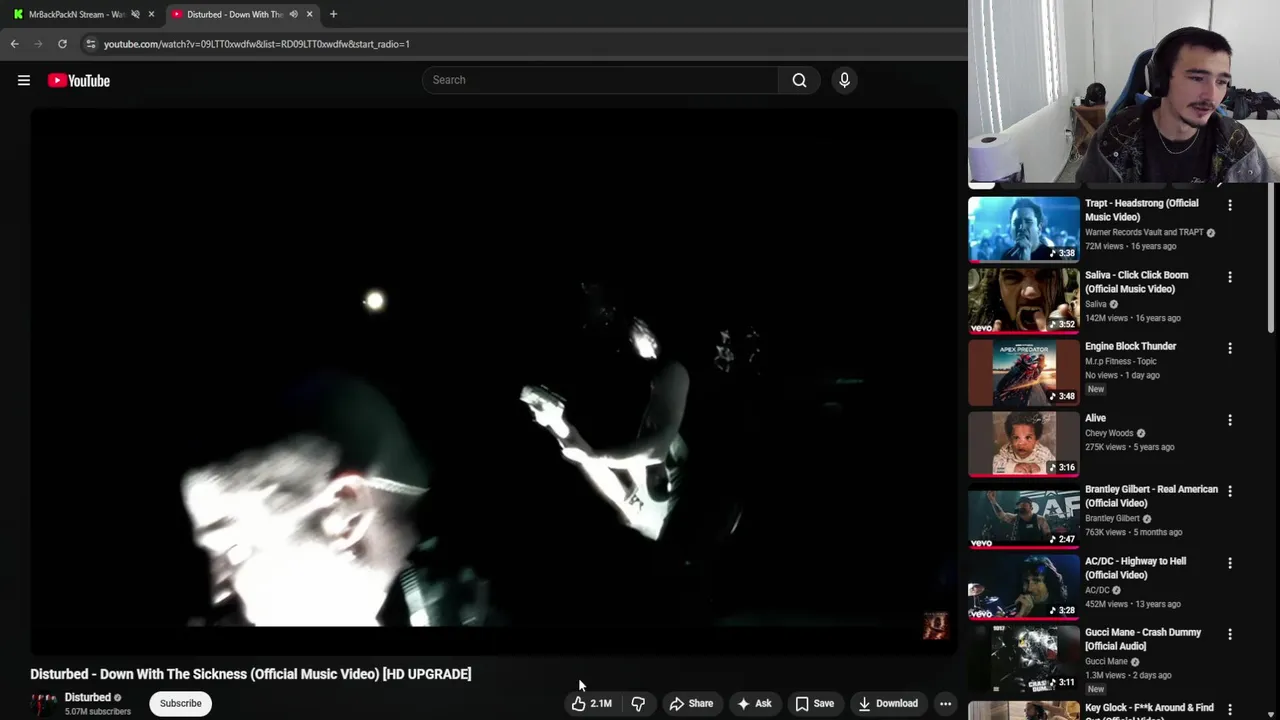Click the channel watermark in video corner

pyautogui.click(x=935, y=626)
